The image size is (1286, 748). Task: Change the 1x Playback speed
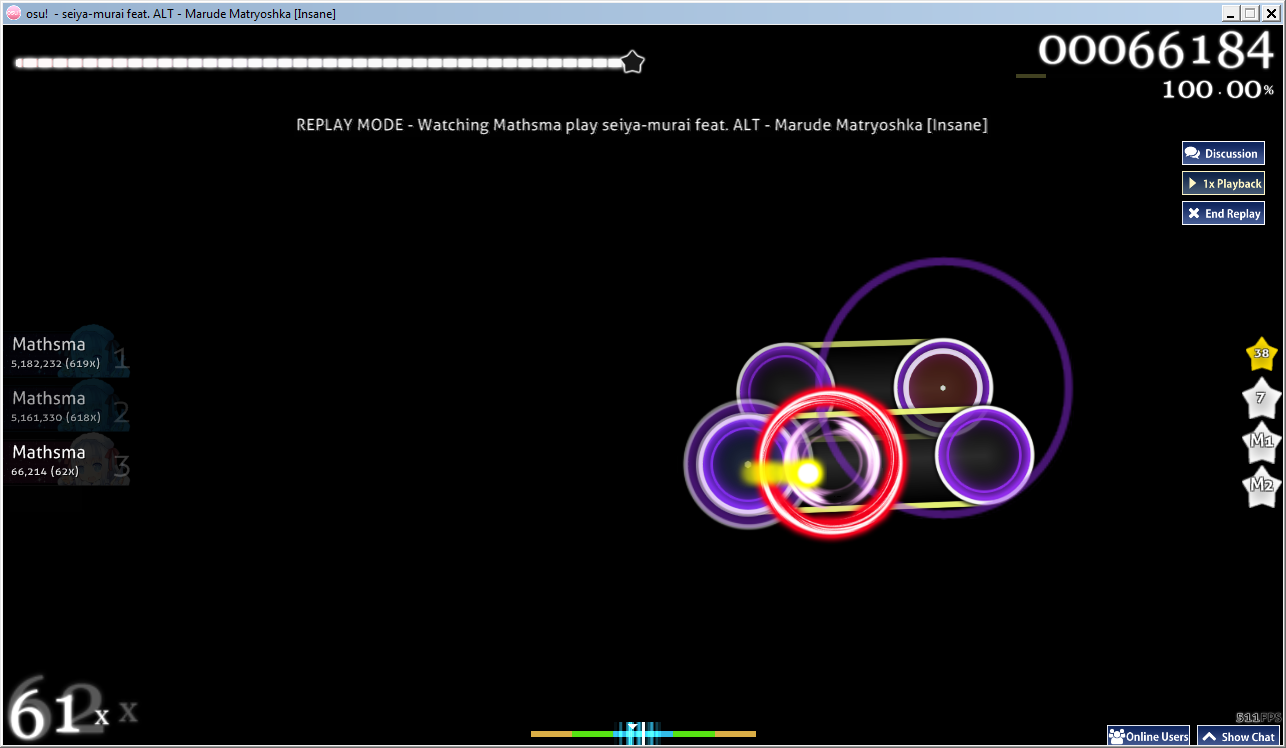(1223, 183)
